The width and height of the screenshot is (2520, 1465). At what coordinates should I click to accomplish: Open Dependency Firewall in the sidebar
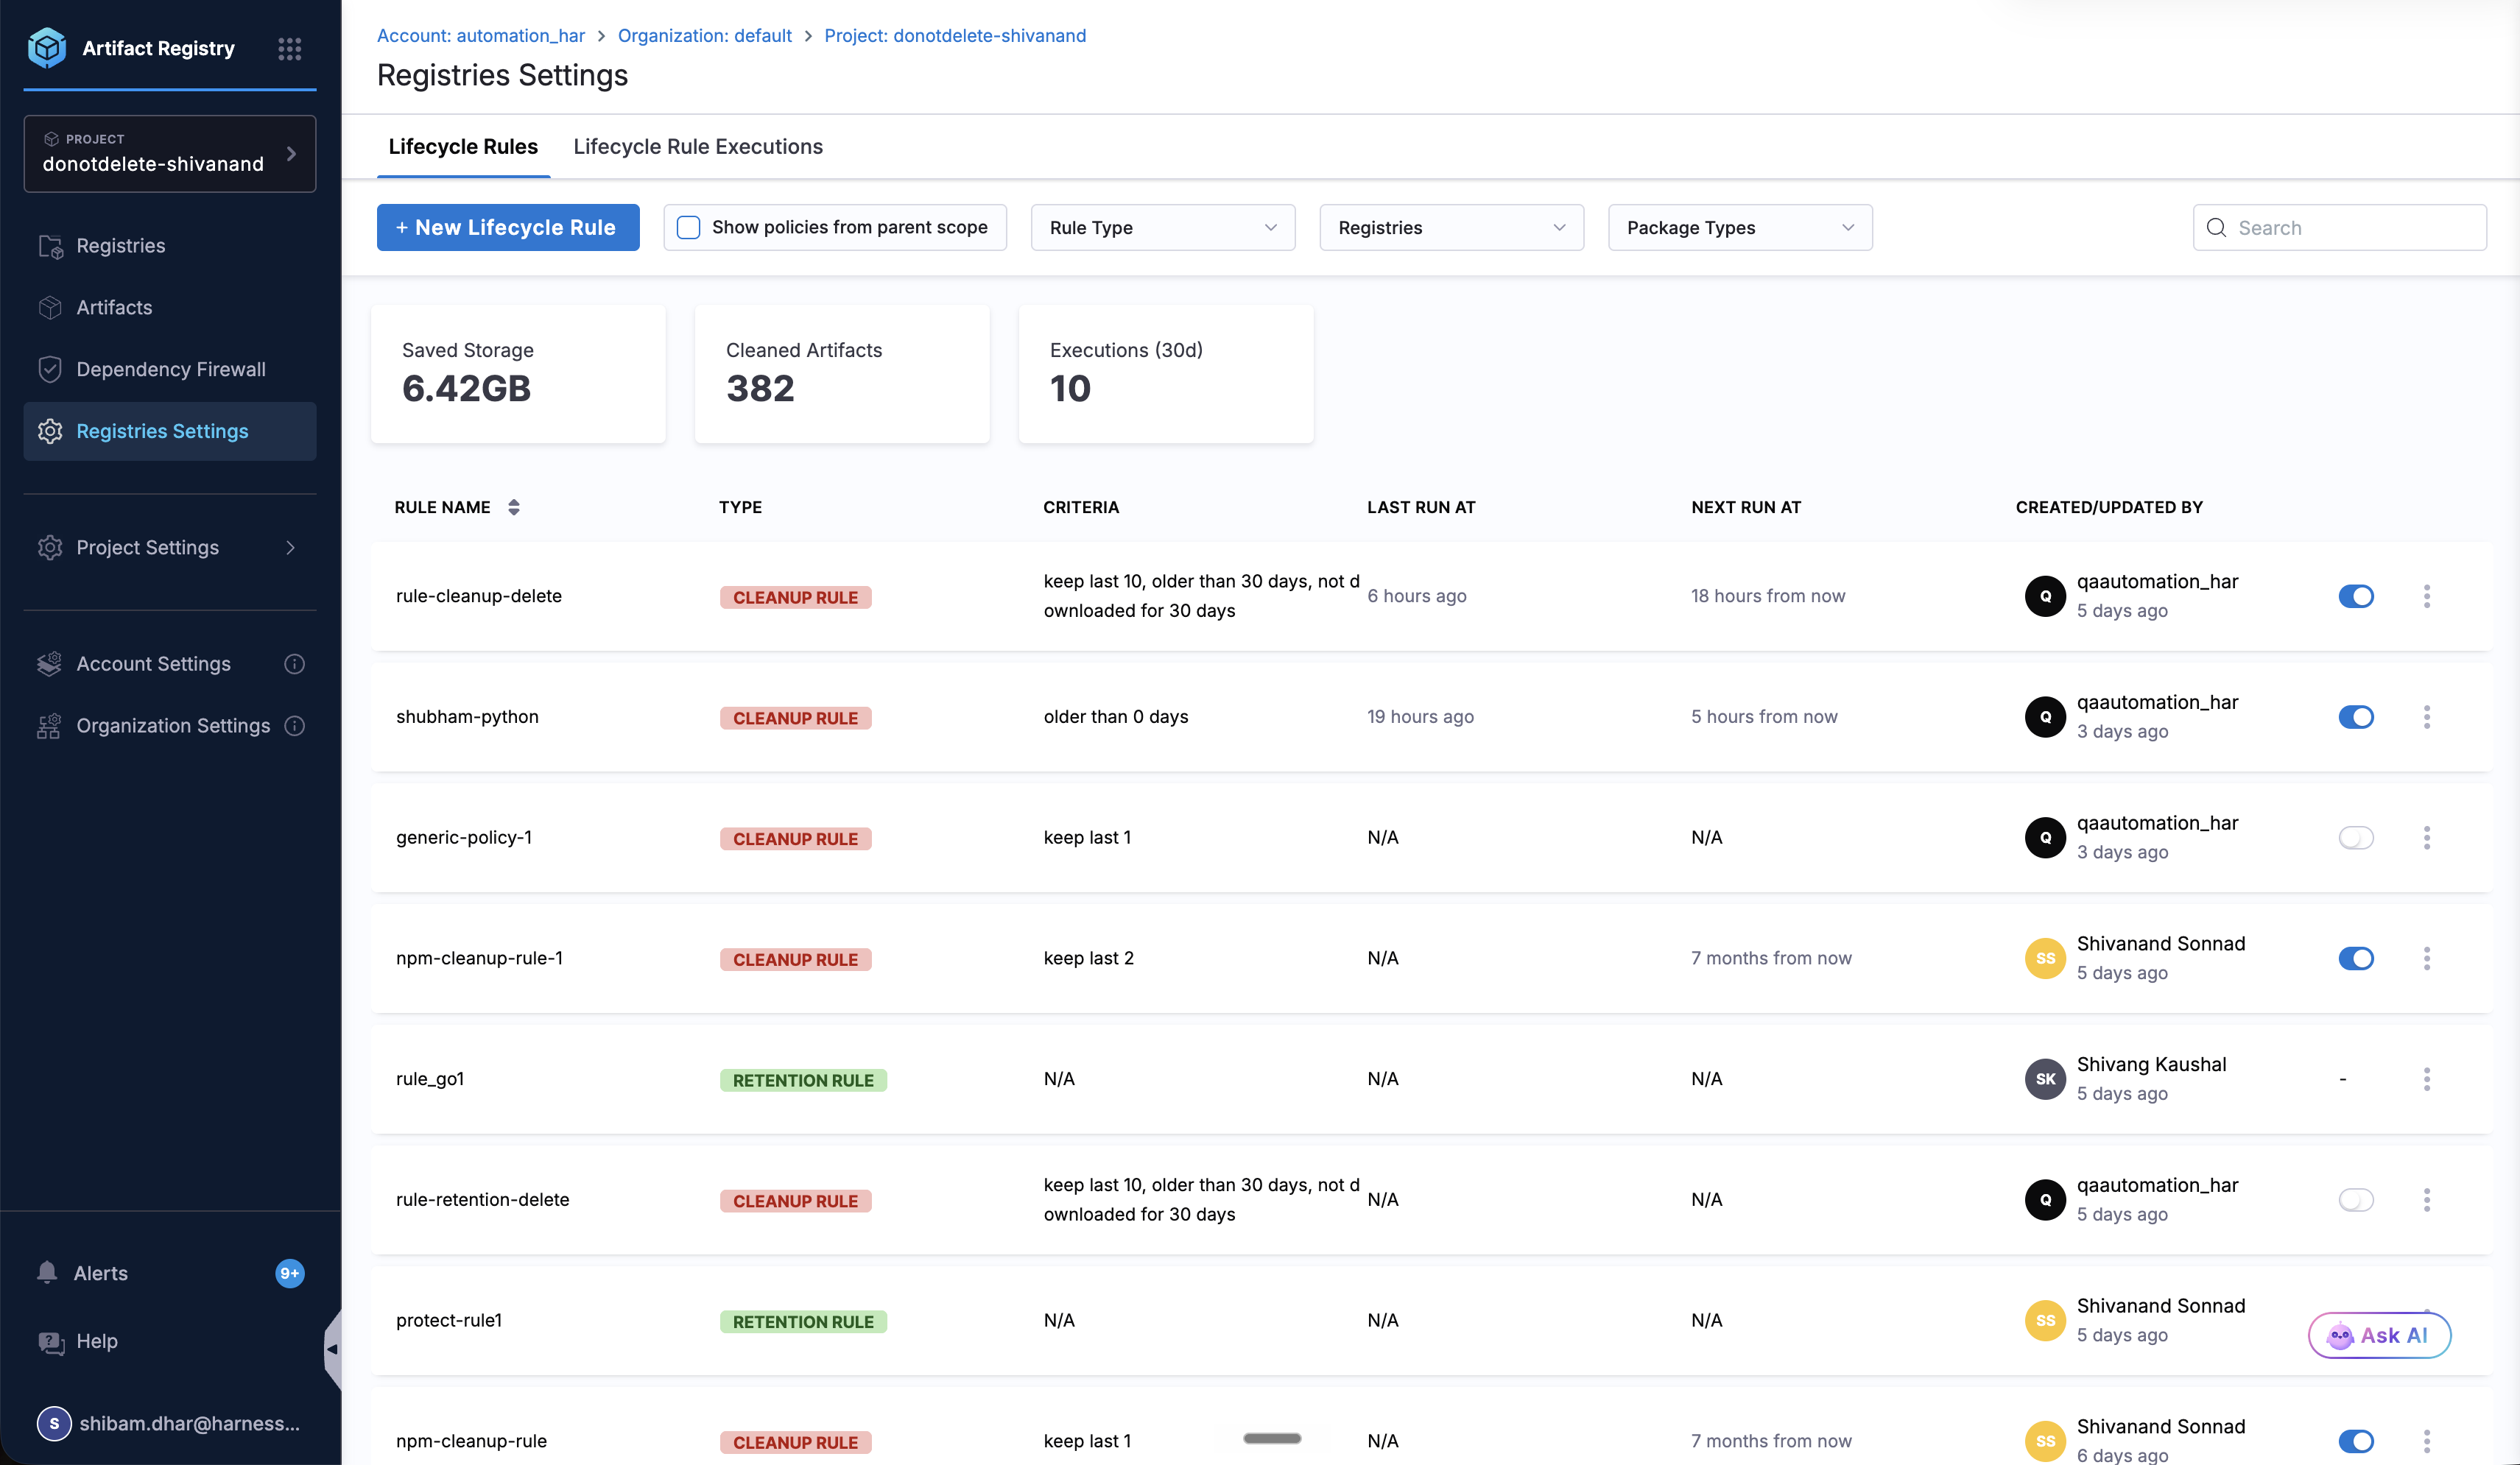click(170, 369)
